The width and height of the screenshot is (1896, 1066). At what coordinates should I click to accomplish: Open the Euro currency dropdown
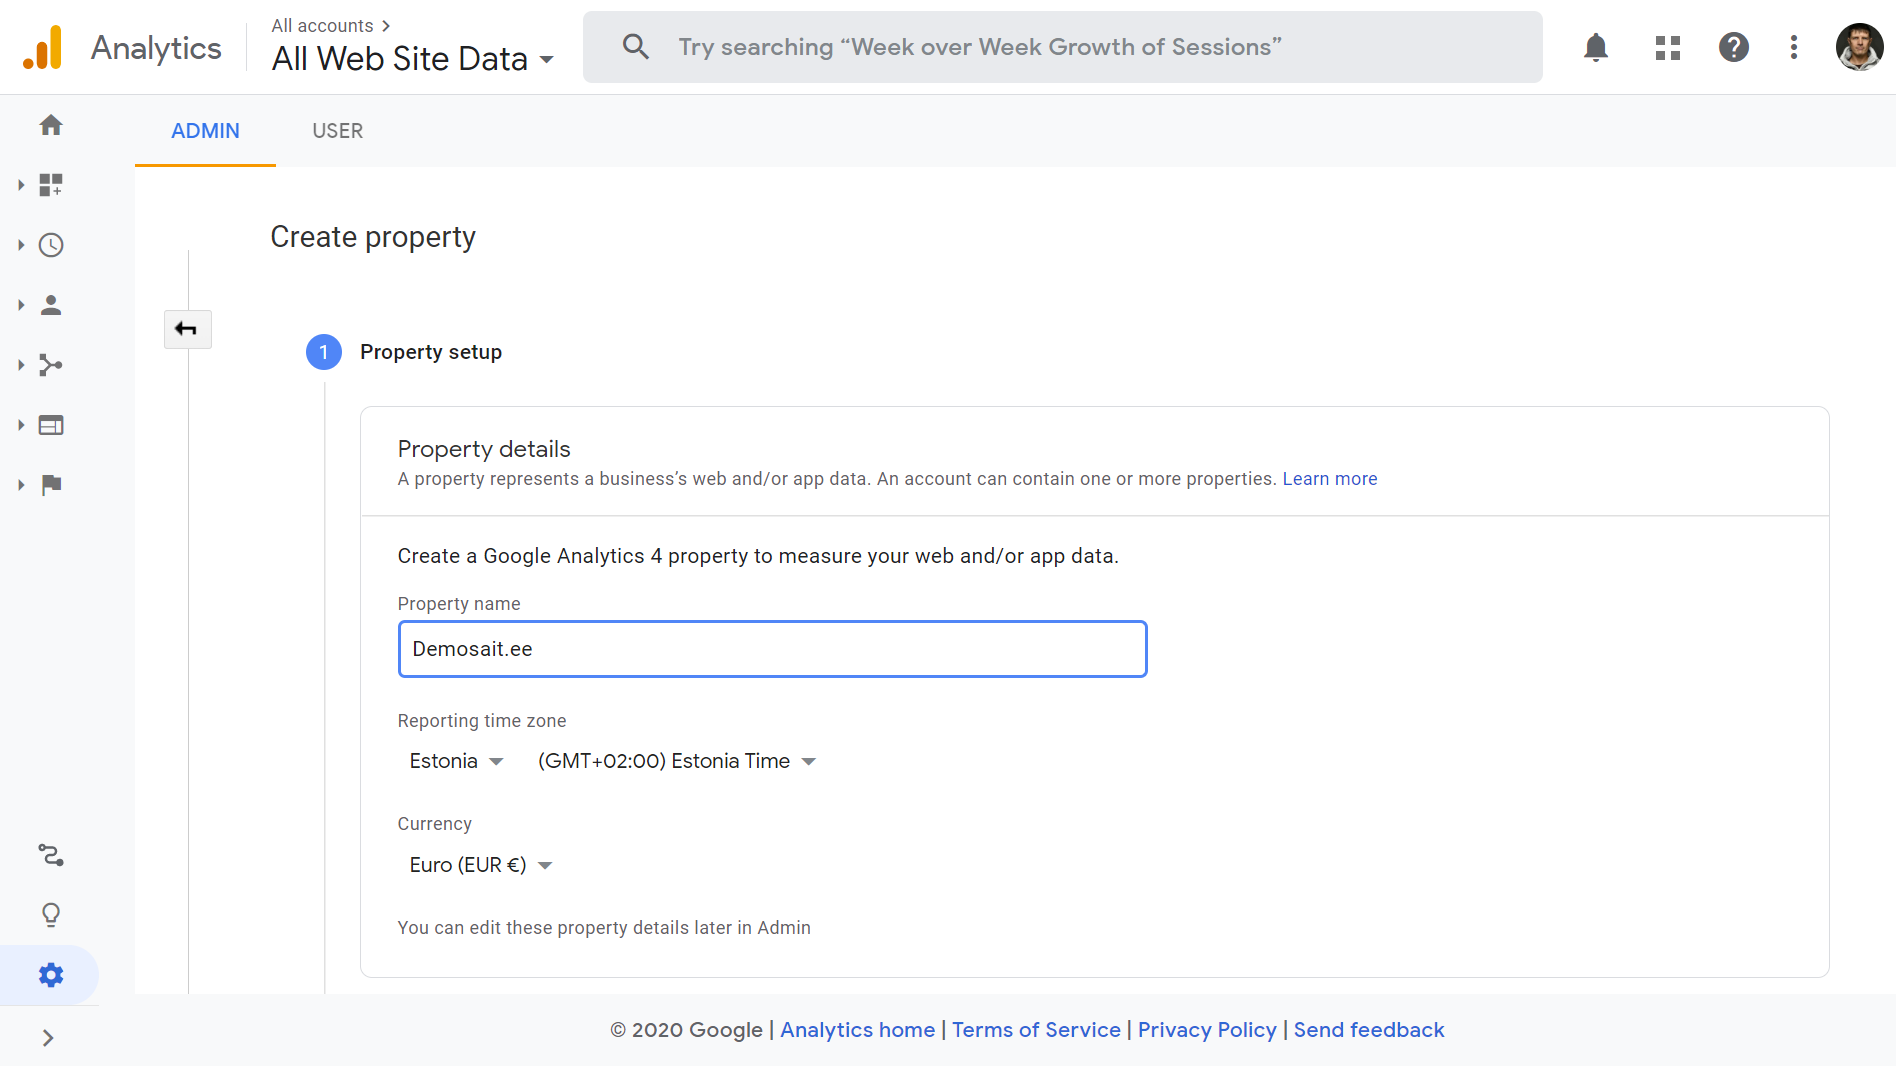click(480, 865)
